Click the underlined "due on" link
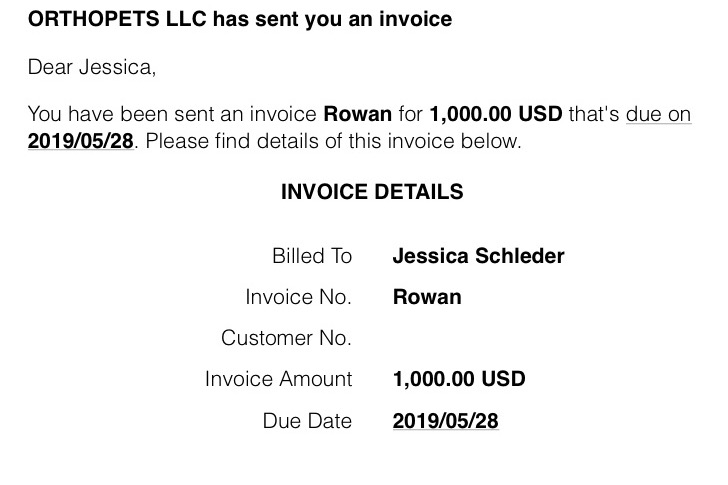The width and height of the screenshot is (728, 485). click(658, 114)
